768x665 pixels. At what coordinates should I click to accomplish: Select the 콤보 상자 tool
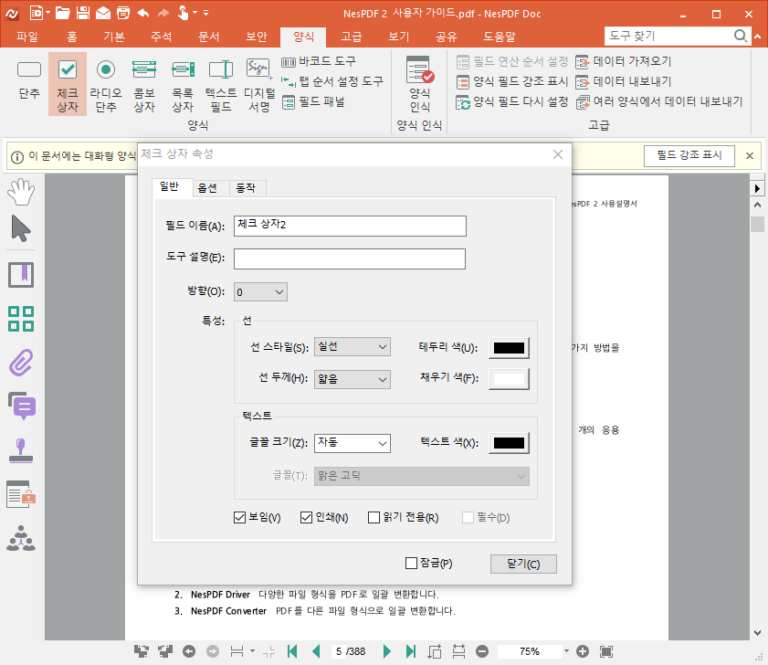tap(144, 84)
